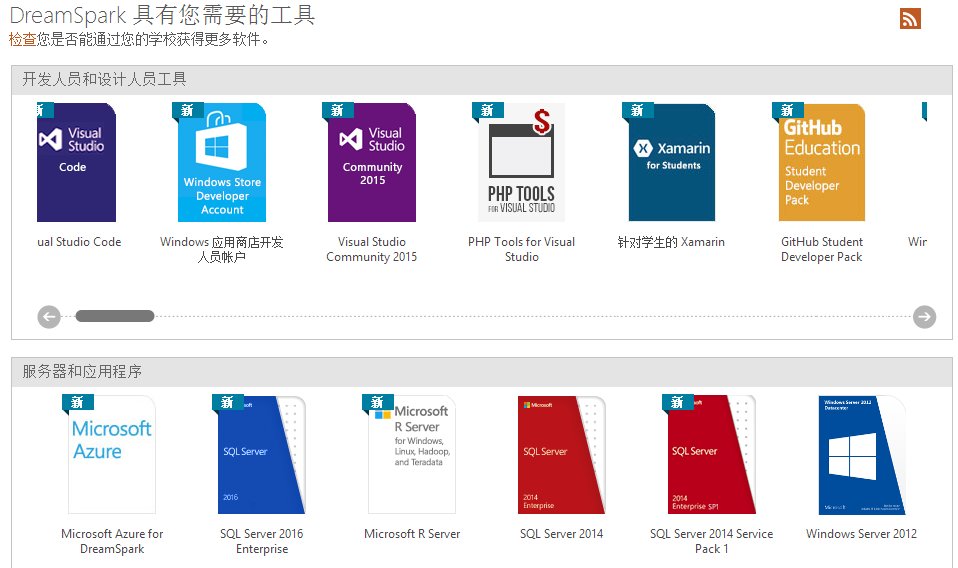Open PHP Tools for Visual Studio image
This screenshot has width=958, height=568.
[521, 162]
